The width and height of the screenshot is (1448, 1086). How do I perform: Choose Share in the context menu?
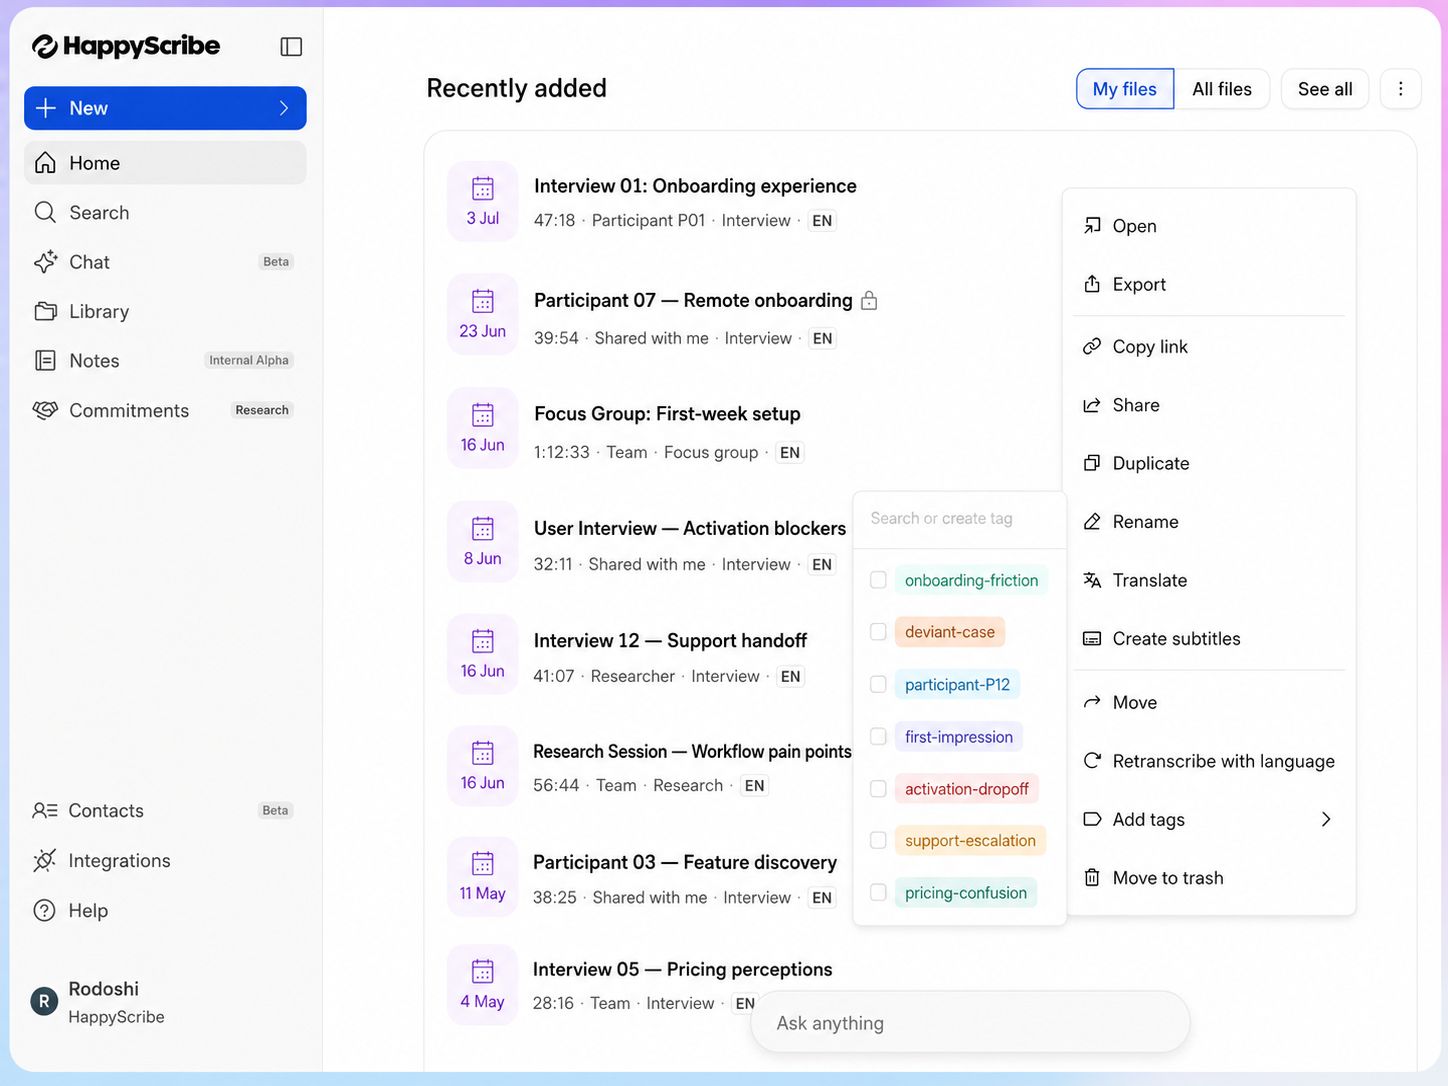tap(1209, 405)
